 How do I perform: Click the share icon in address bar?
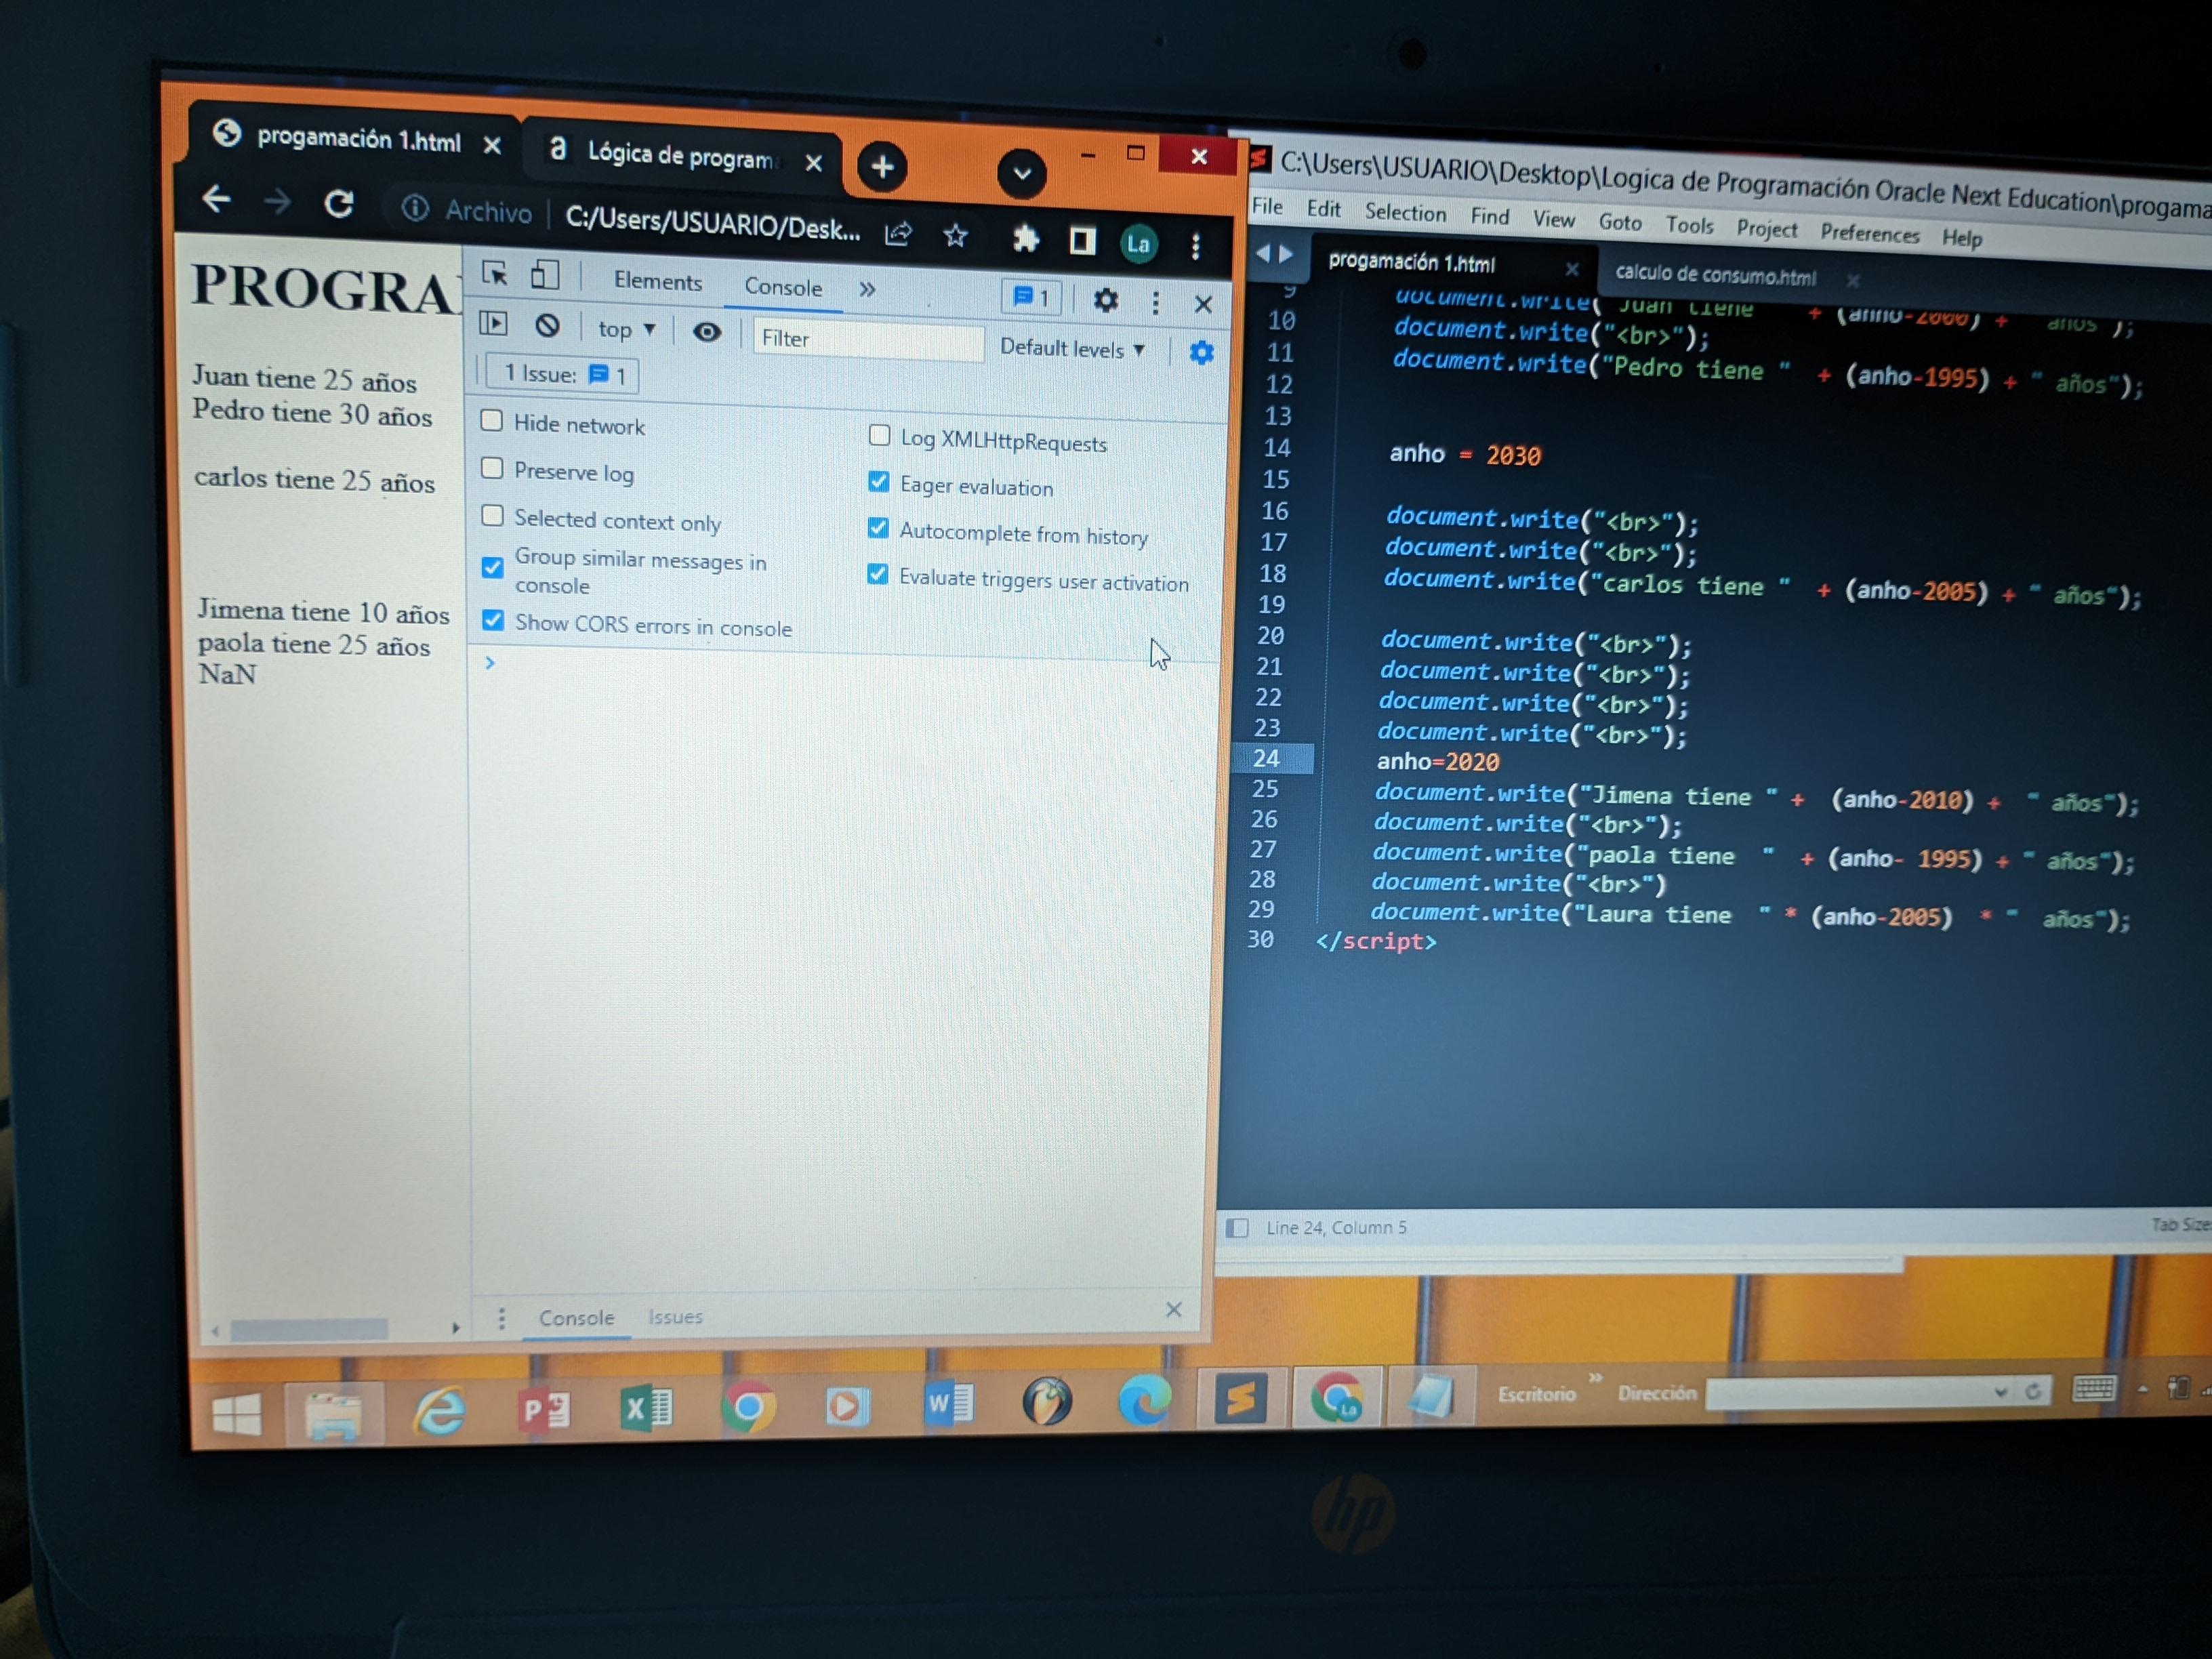898,235
